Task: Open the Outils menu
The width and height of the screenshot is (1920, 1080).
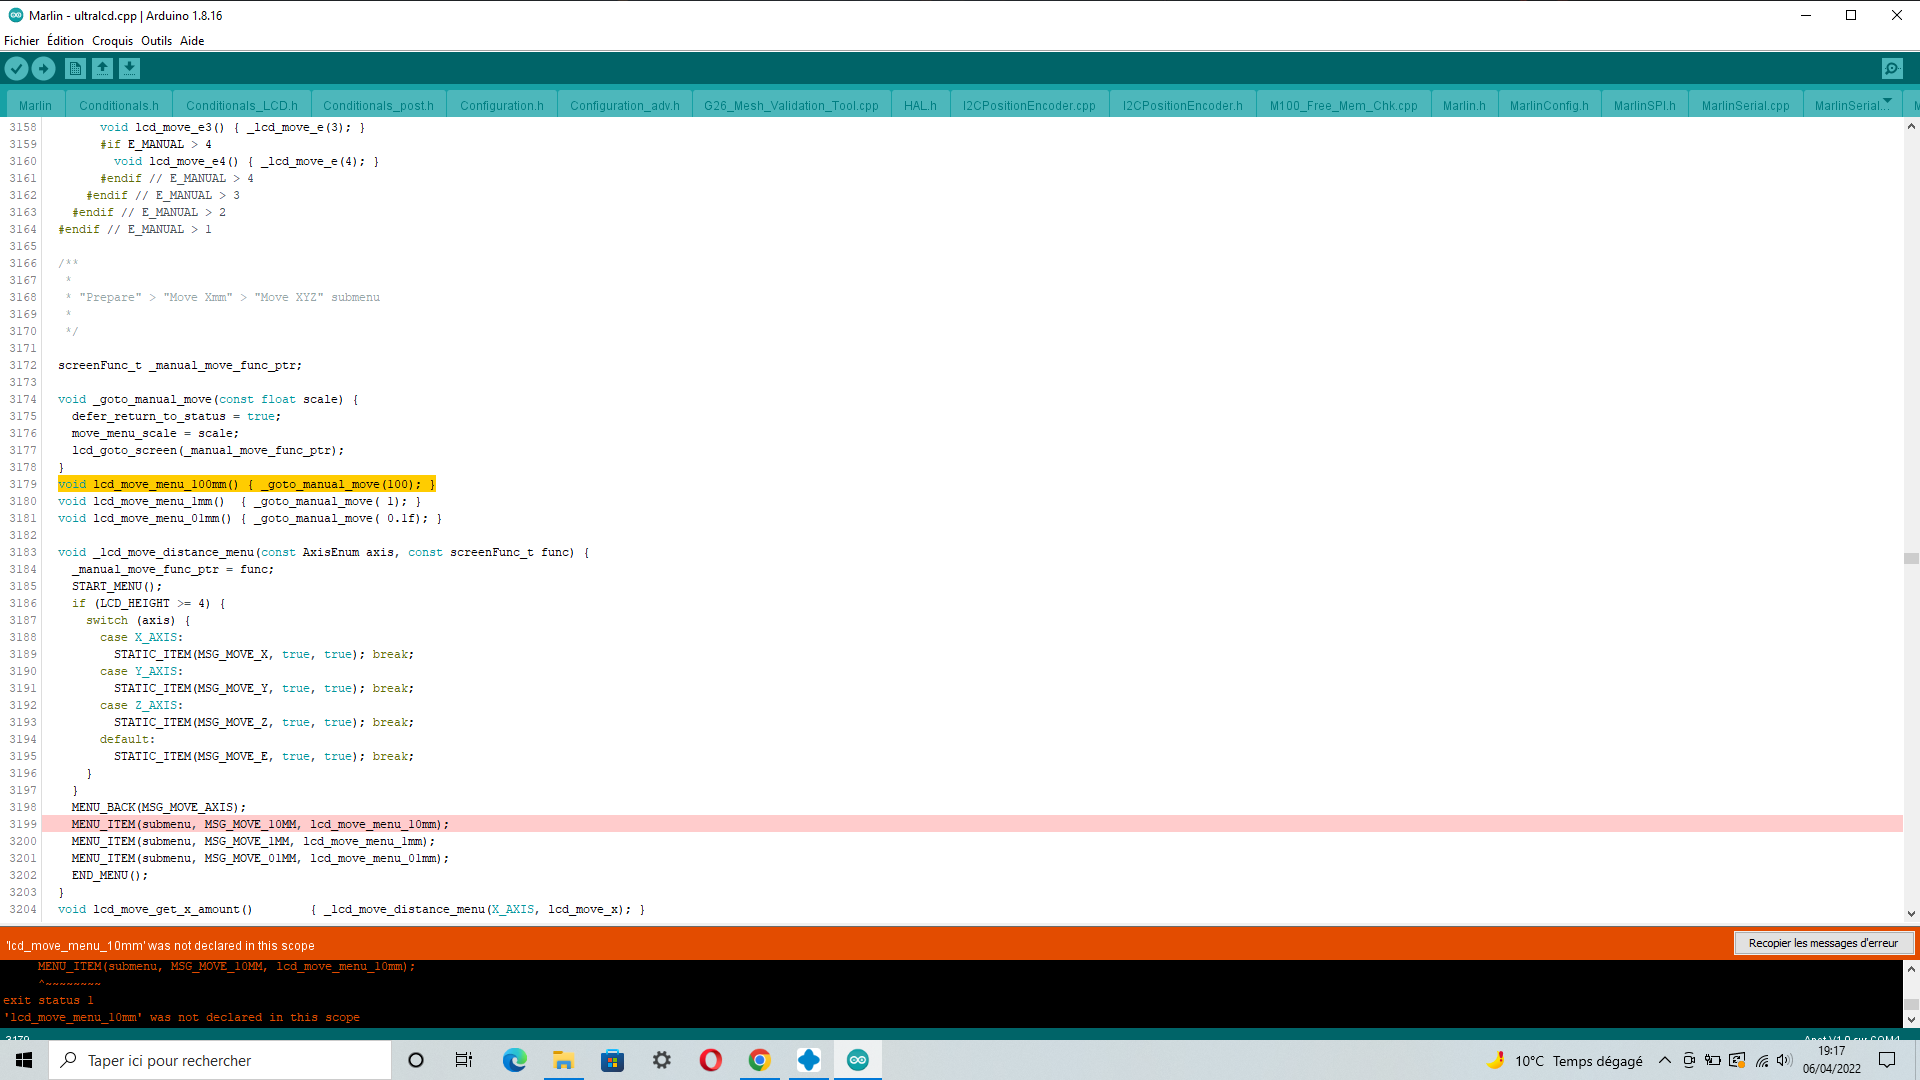Action: (x=156, y=41)
